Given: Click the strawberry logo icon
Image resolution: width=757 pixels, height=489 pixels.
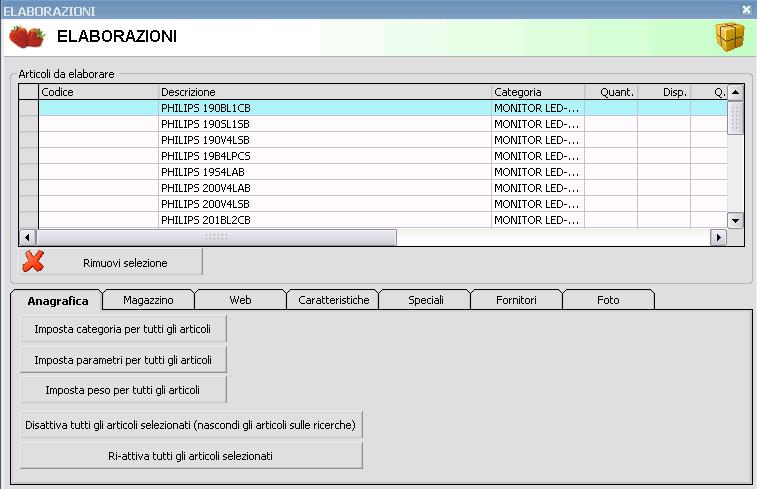Looking at the screenshot, I should 27,37.
